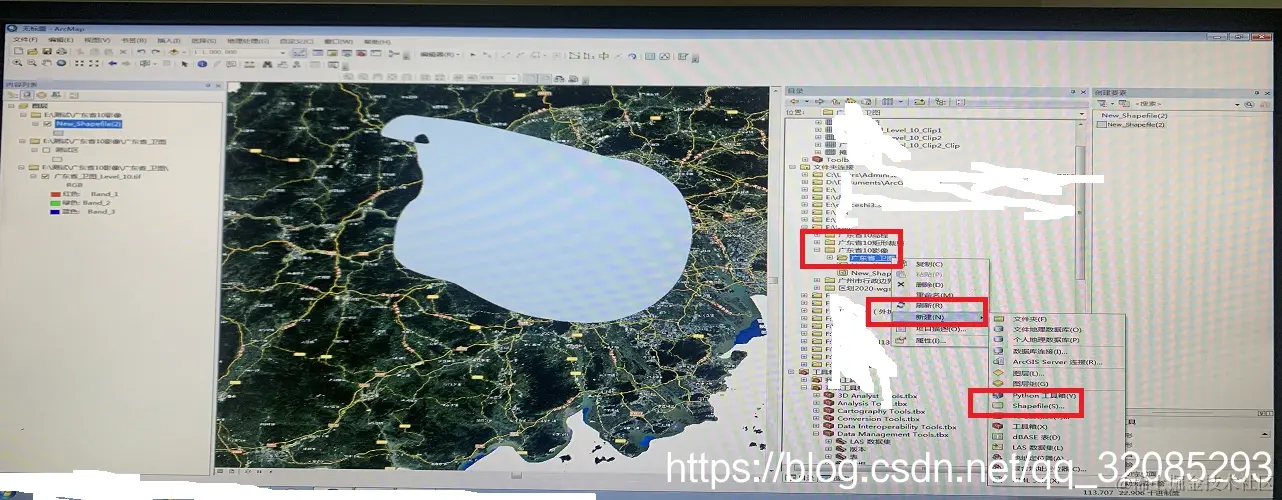Select Conversion Tools.tbx in Catalog tree
1282x500 pixels.
pyautogui.click(x=878, y=419)
